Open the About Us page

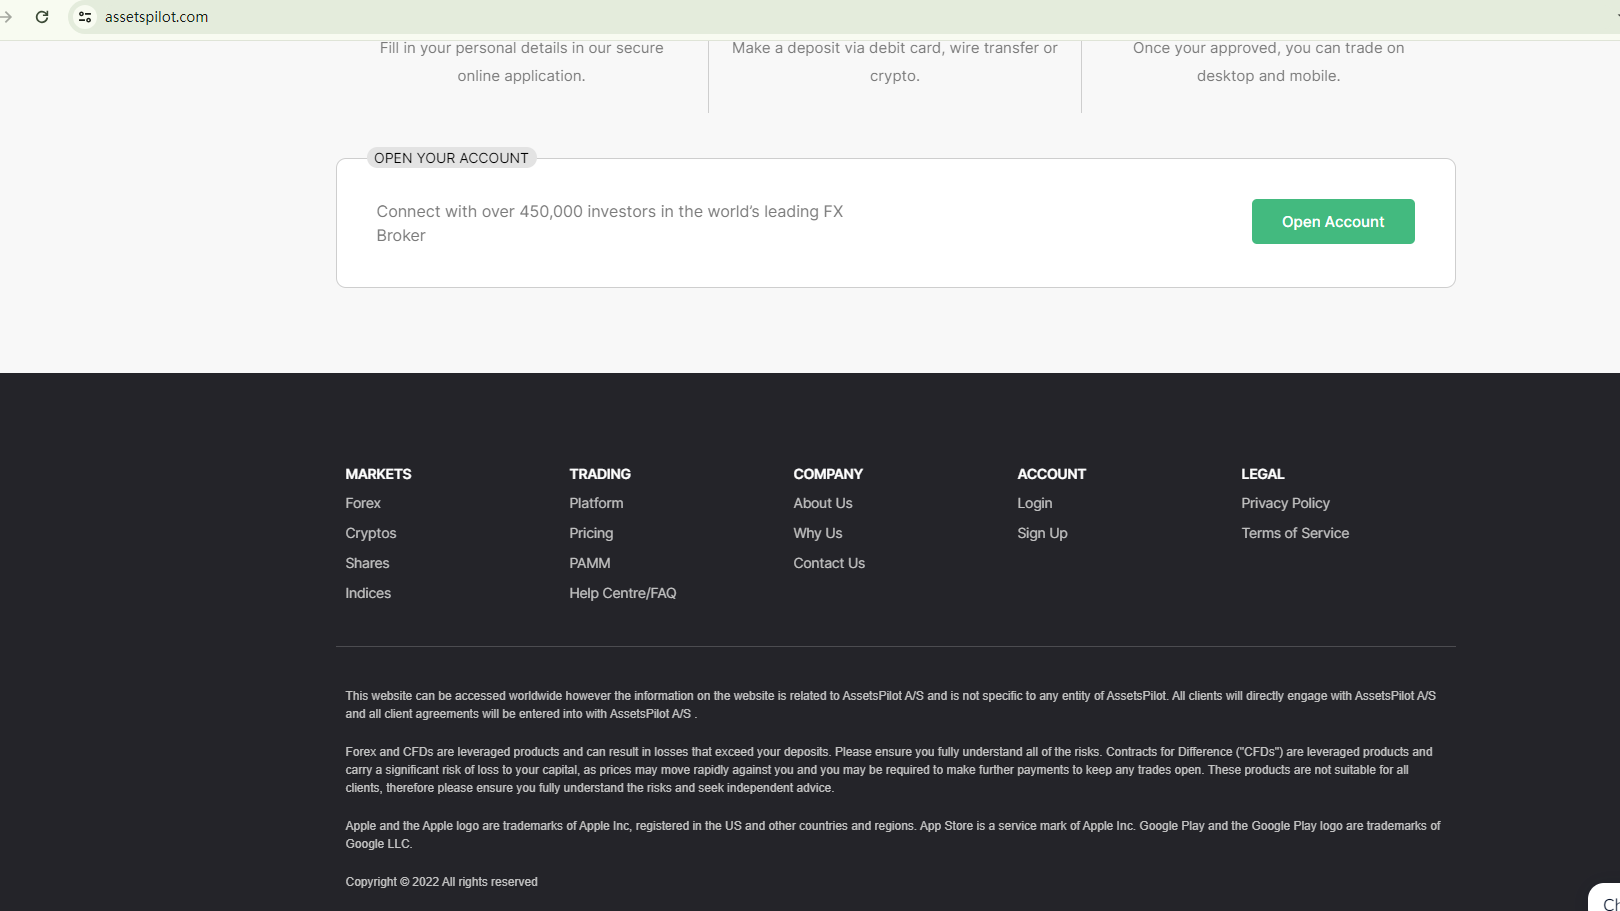click(x=823, y=503)
